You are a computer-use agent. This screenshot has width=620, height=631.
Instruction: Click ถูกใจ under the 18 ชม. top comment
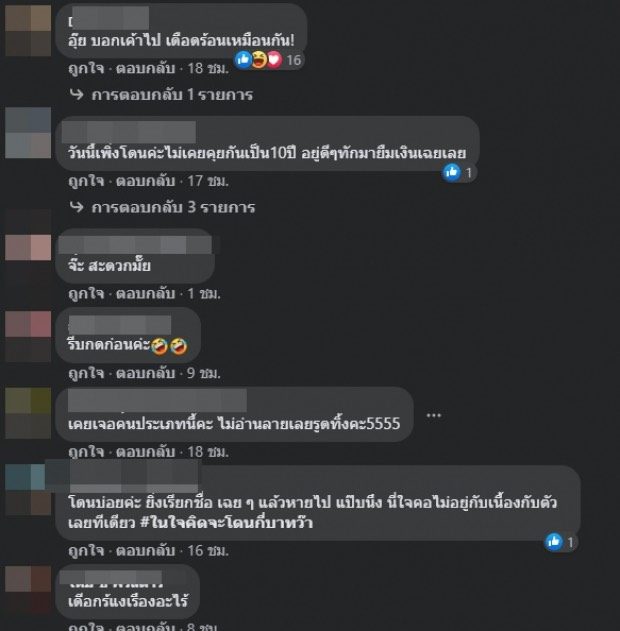pos(86,68)
